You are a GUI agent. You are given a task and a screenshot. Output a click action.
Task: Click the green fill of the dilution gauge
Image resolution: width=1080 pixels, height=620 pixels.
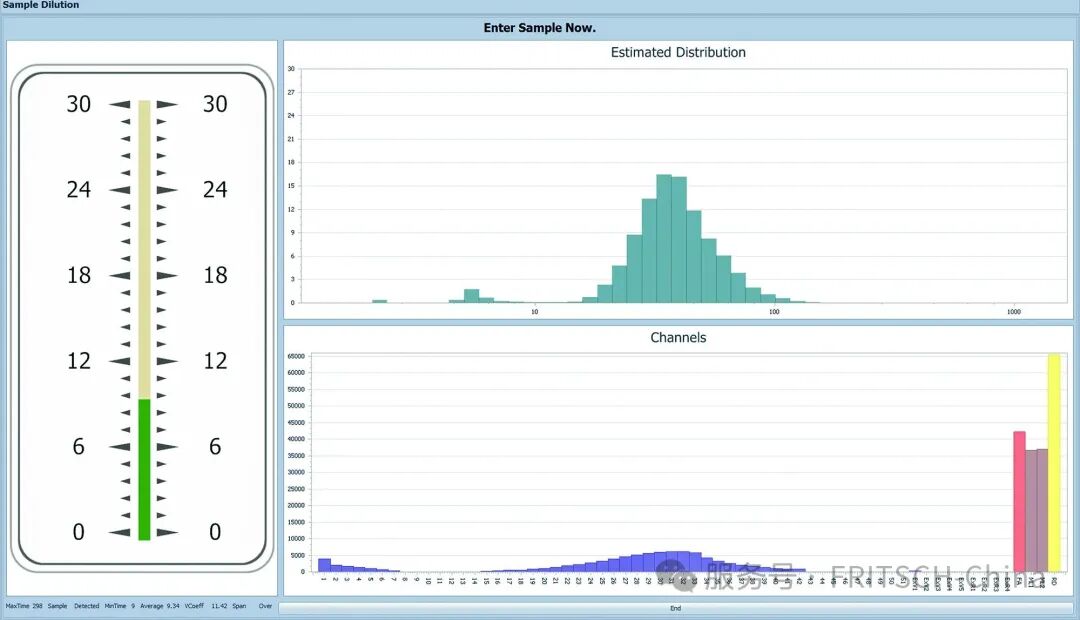(144, 469)
